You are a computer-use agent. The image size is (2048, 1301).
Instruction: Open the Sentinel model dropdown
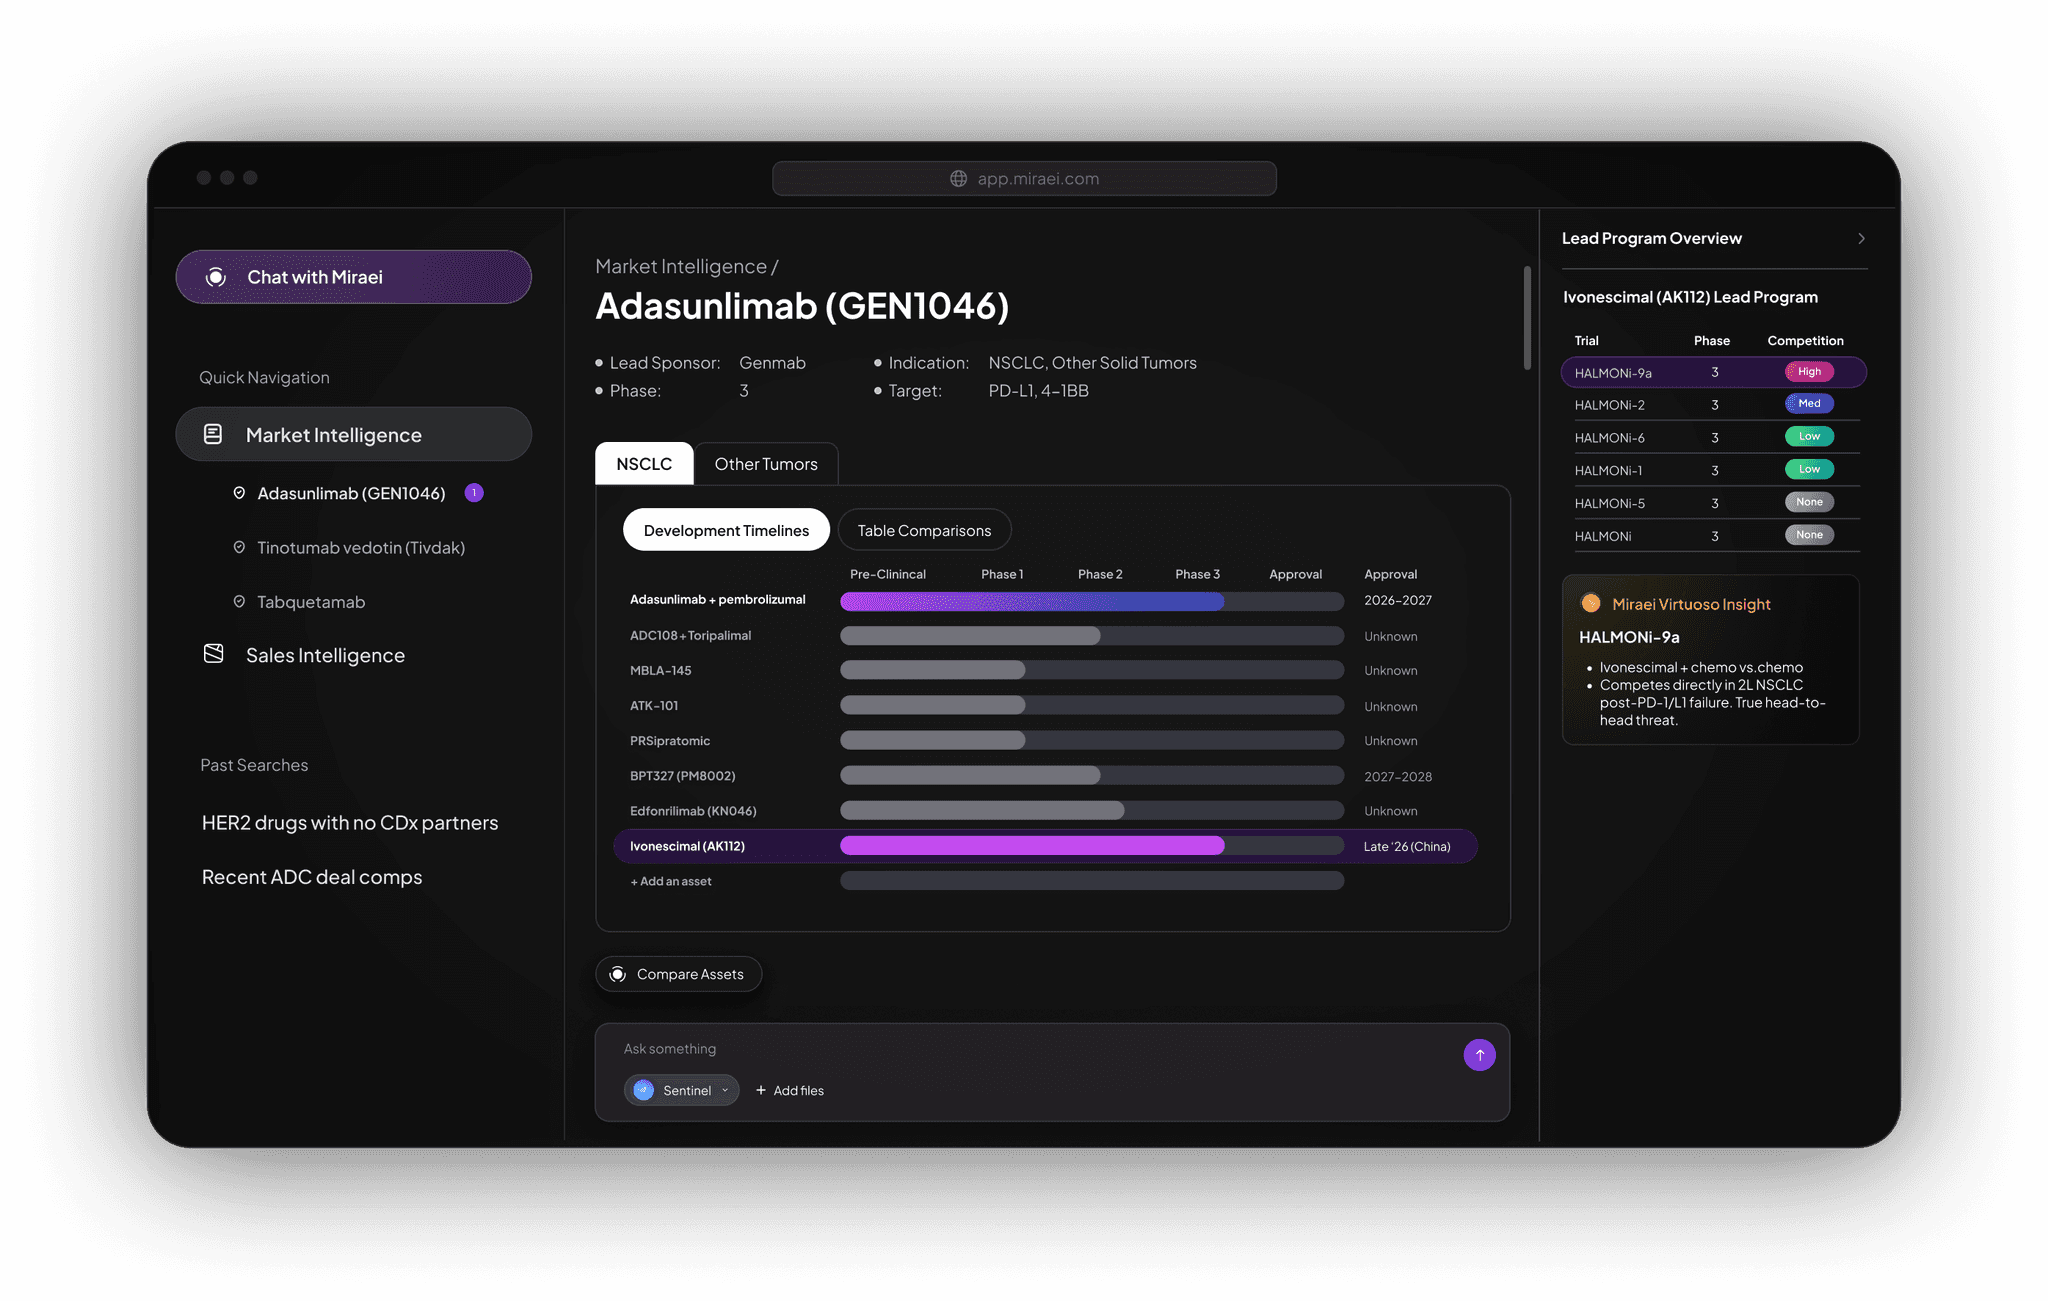[x=725, y=1090]
